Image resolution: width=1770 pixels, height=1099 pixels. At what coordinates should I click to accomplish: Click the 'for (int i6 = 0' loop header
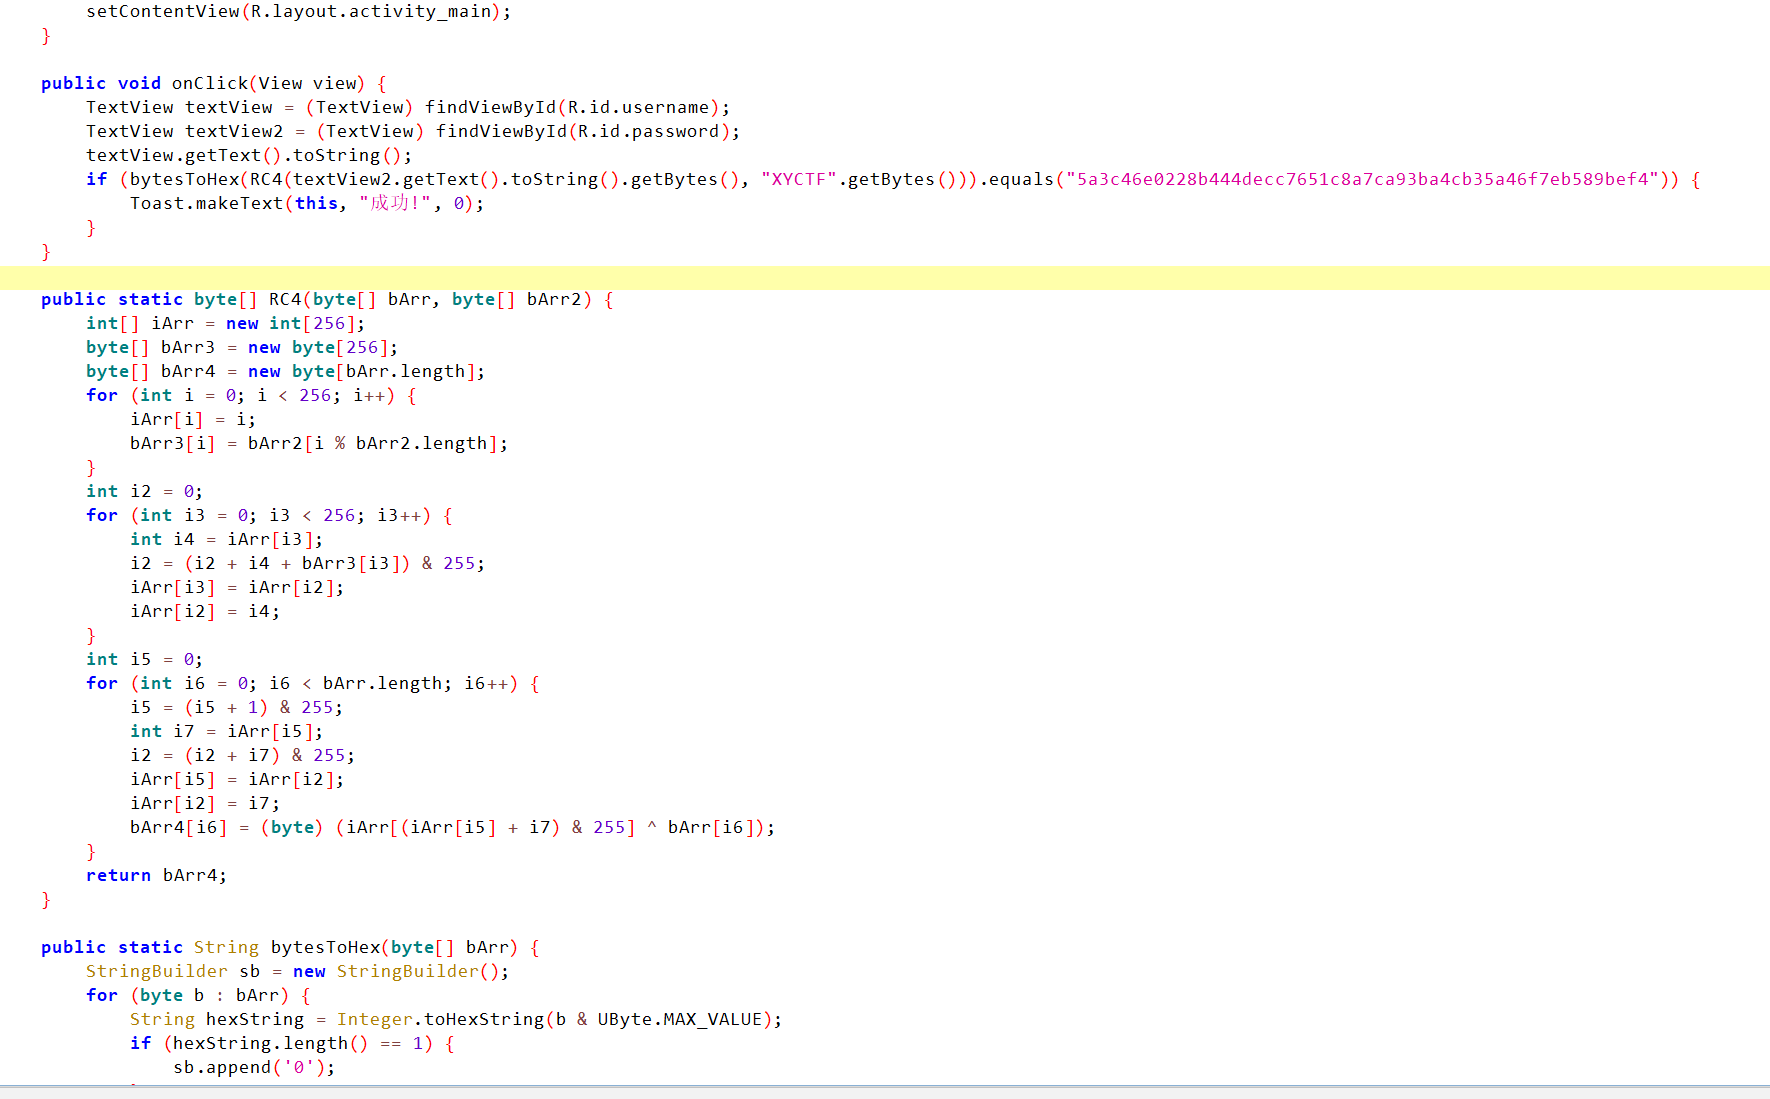click(x=313, y=683)
